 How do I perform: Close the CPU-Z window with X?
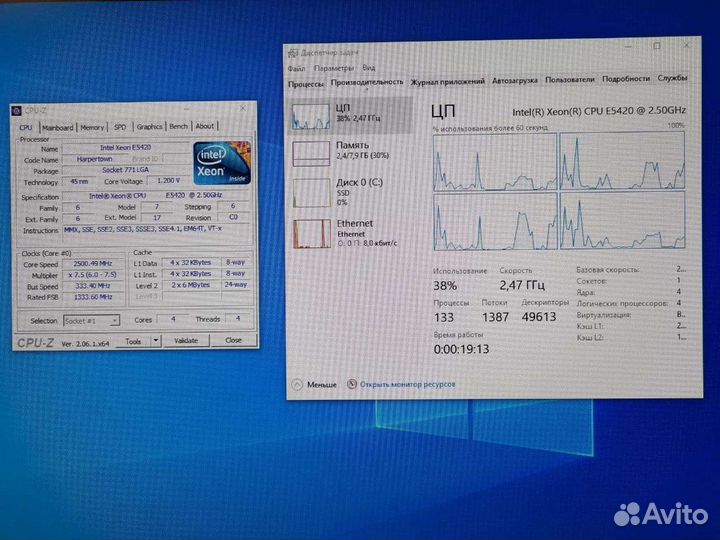click(x=243, y=108)
